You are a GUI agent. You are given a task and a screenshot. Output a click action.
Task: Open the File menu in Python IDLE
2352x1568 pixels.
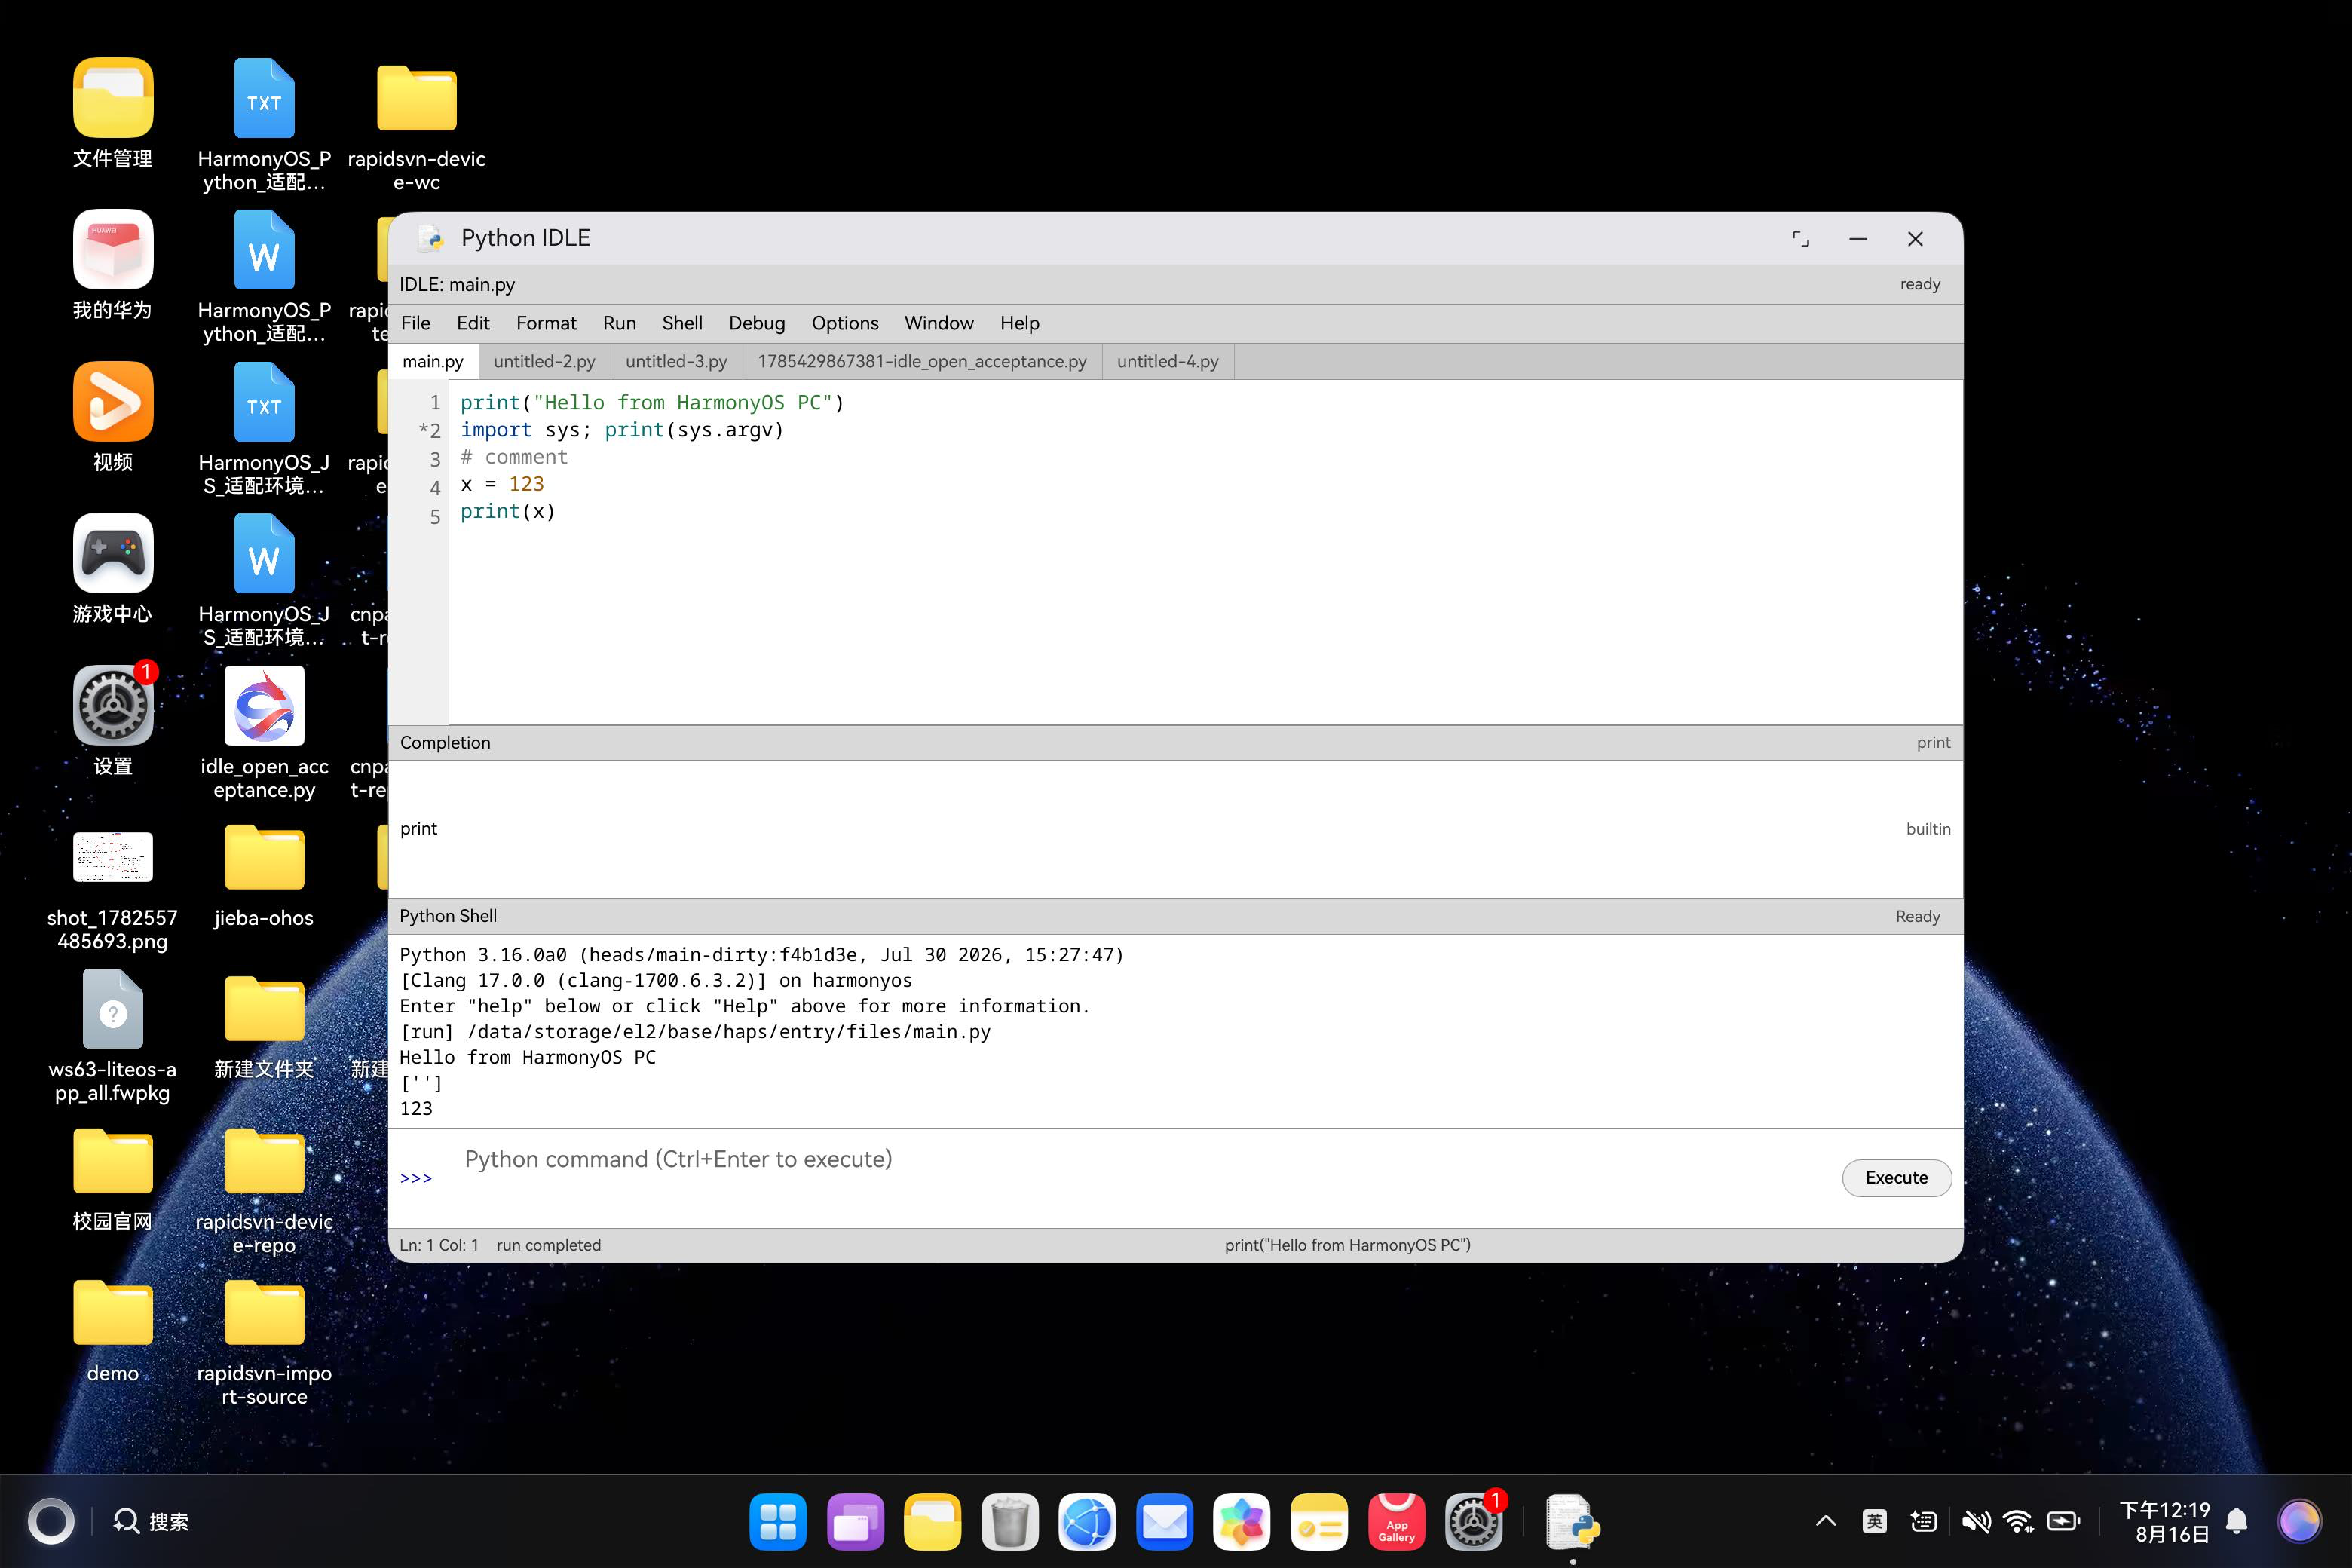415,323
